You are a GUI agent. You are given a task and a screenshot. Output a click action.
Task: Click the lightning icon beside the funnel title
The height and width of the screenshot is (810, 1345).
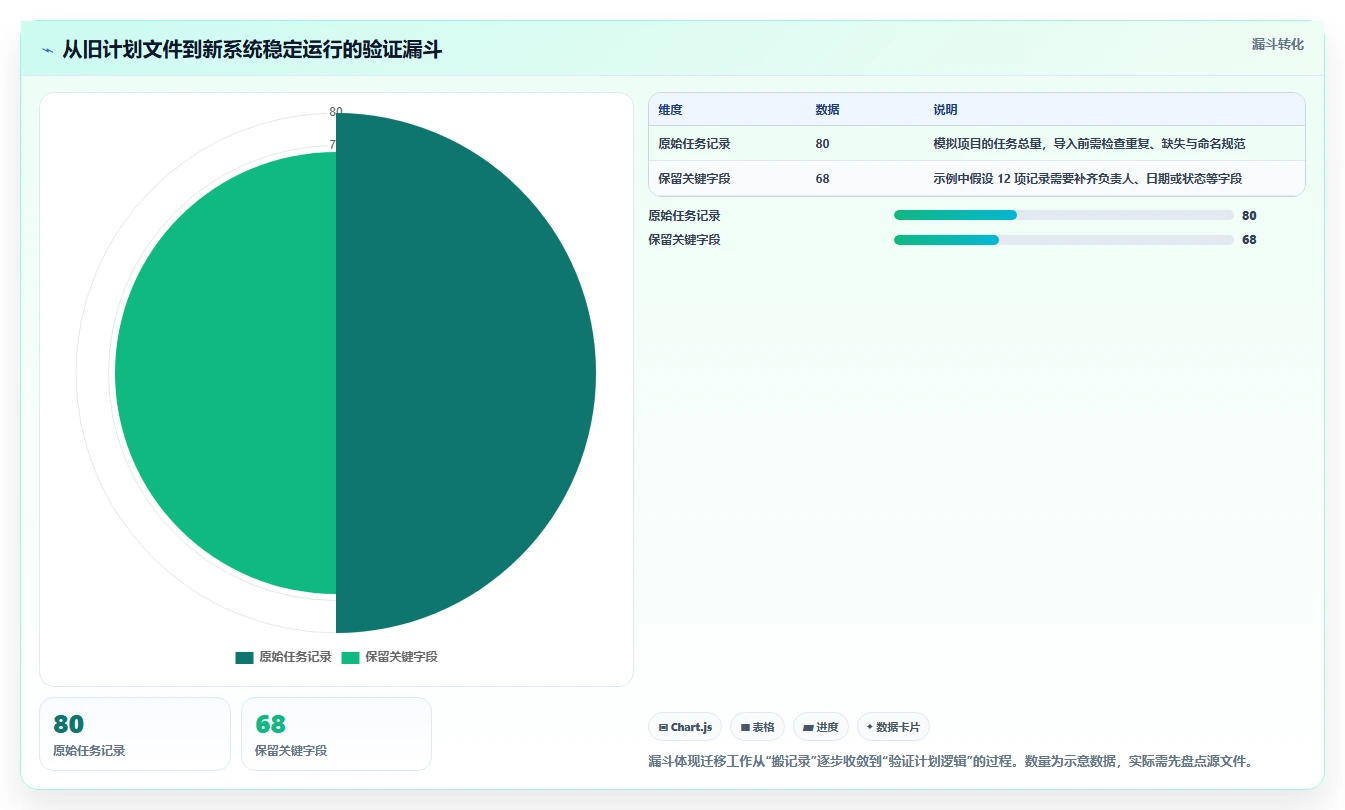coord(48,50)
